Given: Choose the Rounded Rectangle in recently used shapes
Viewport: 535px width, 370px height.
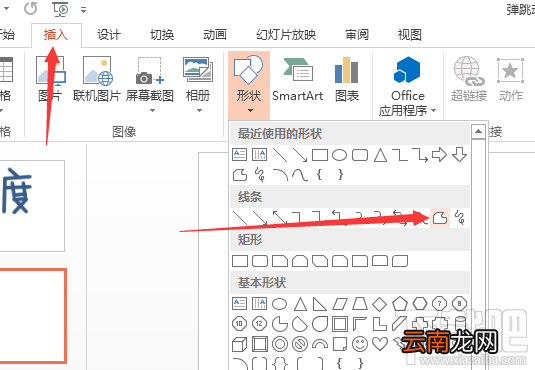Looking at the screenshot, I should [x=360, y=155].
